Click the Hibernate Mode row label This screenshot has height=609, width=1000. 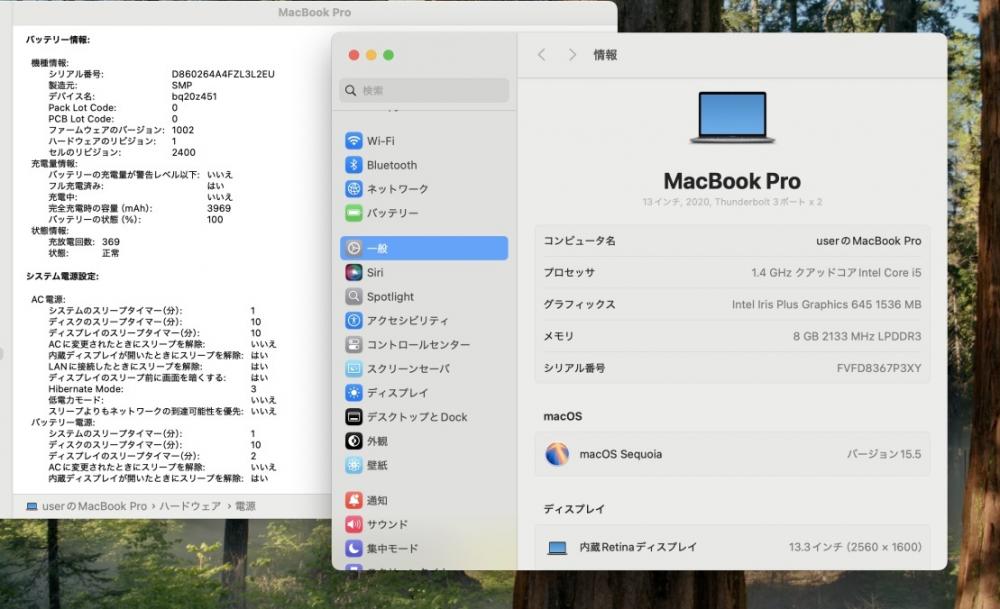(x=86, y=389)
